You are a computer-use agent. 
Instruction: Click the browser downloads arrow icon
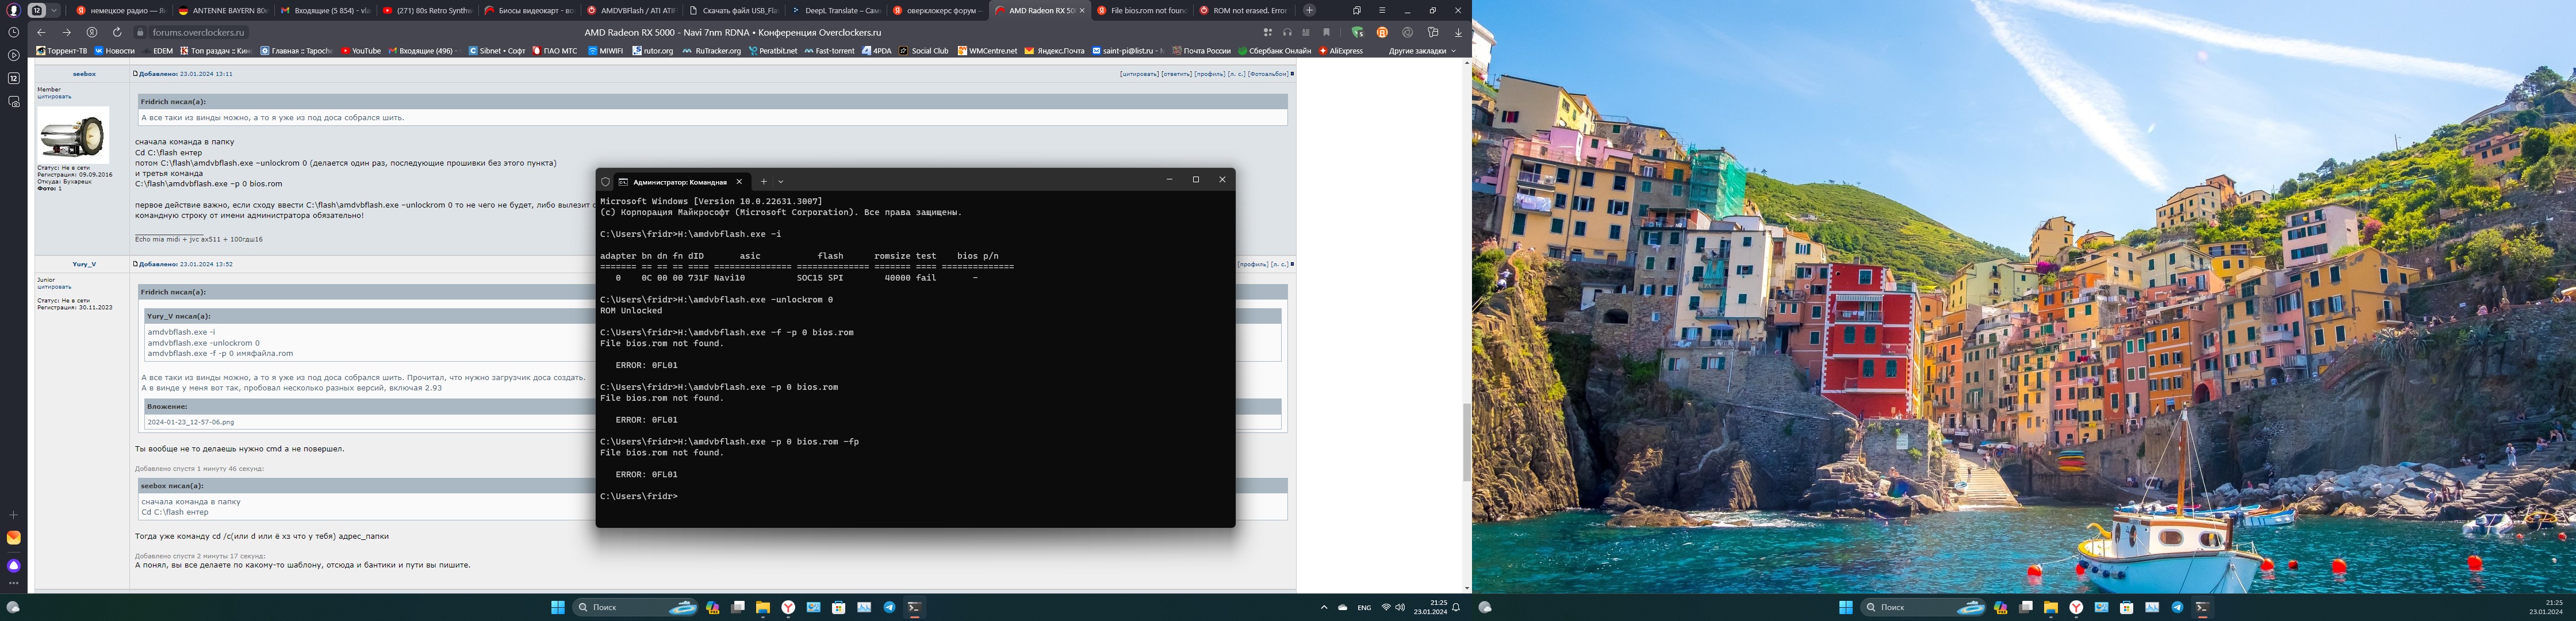(x=1458, y=32)
